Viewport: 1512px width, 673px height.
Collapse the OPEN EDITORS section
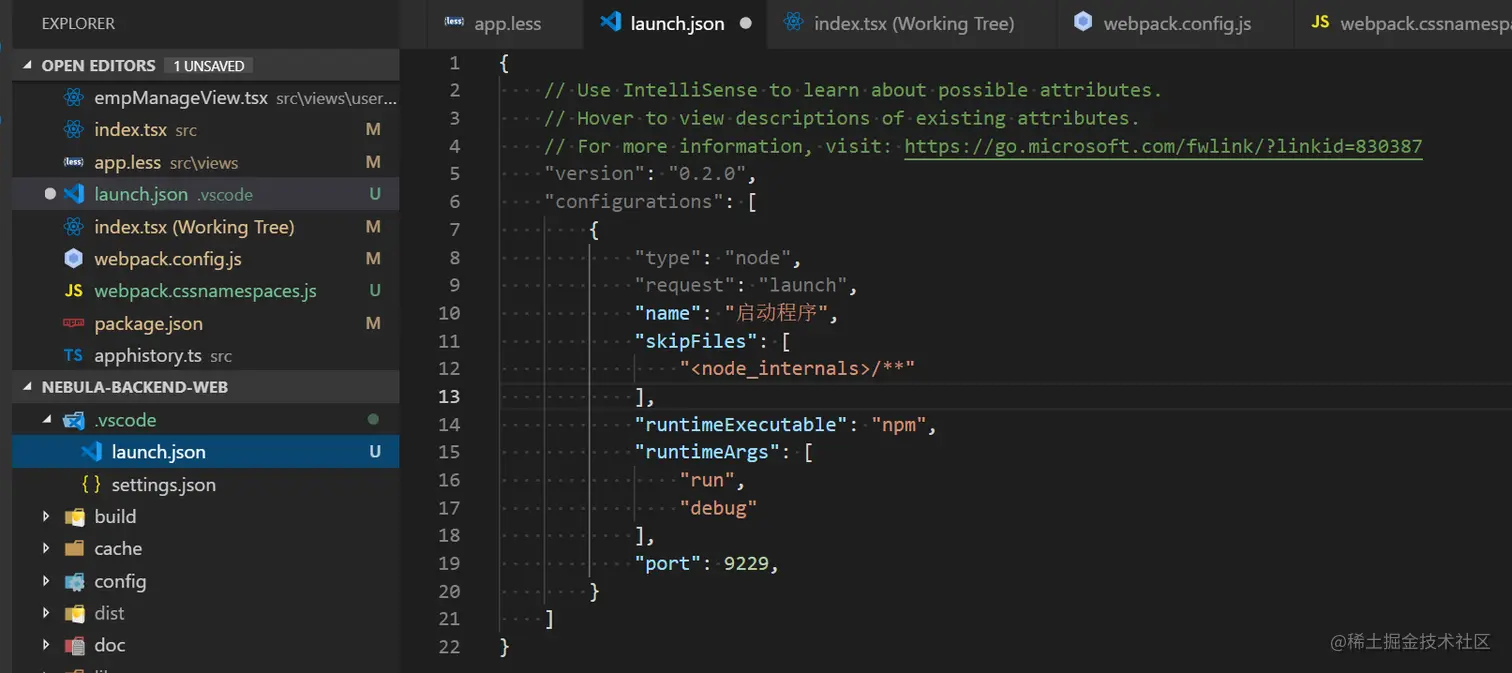tap(29, 65)
